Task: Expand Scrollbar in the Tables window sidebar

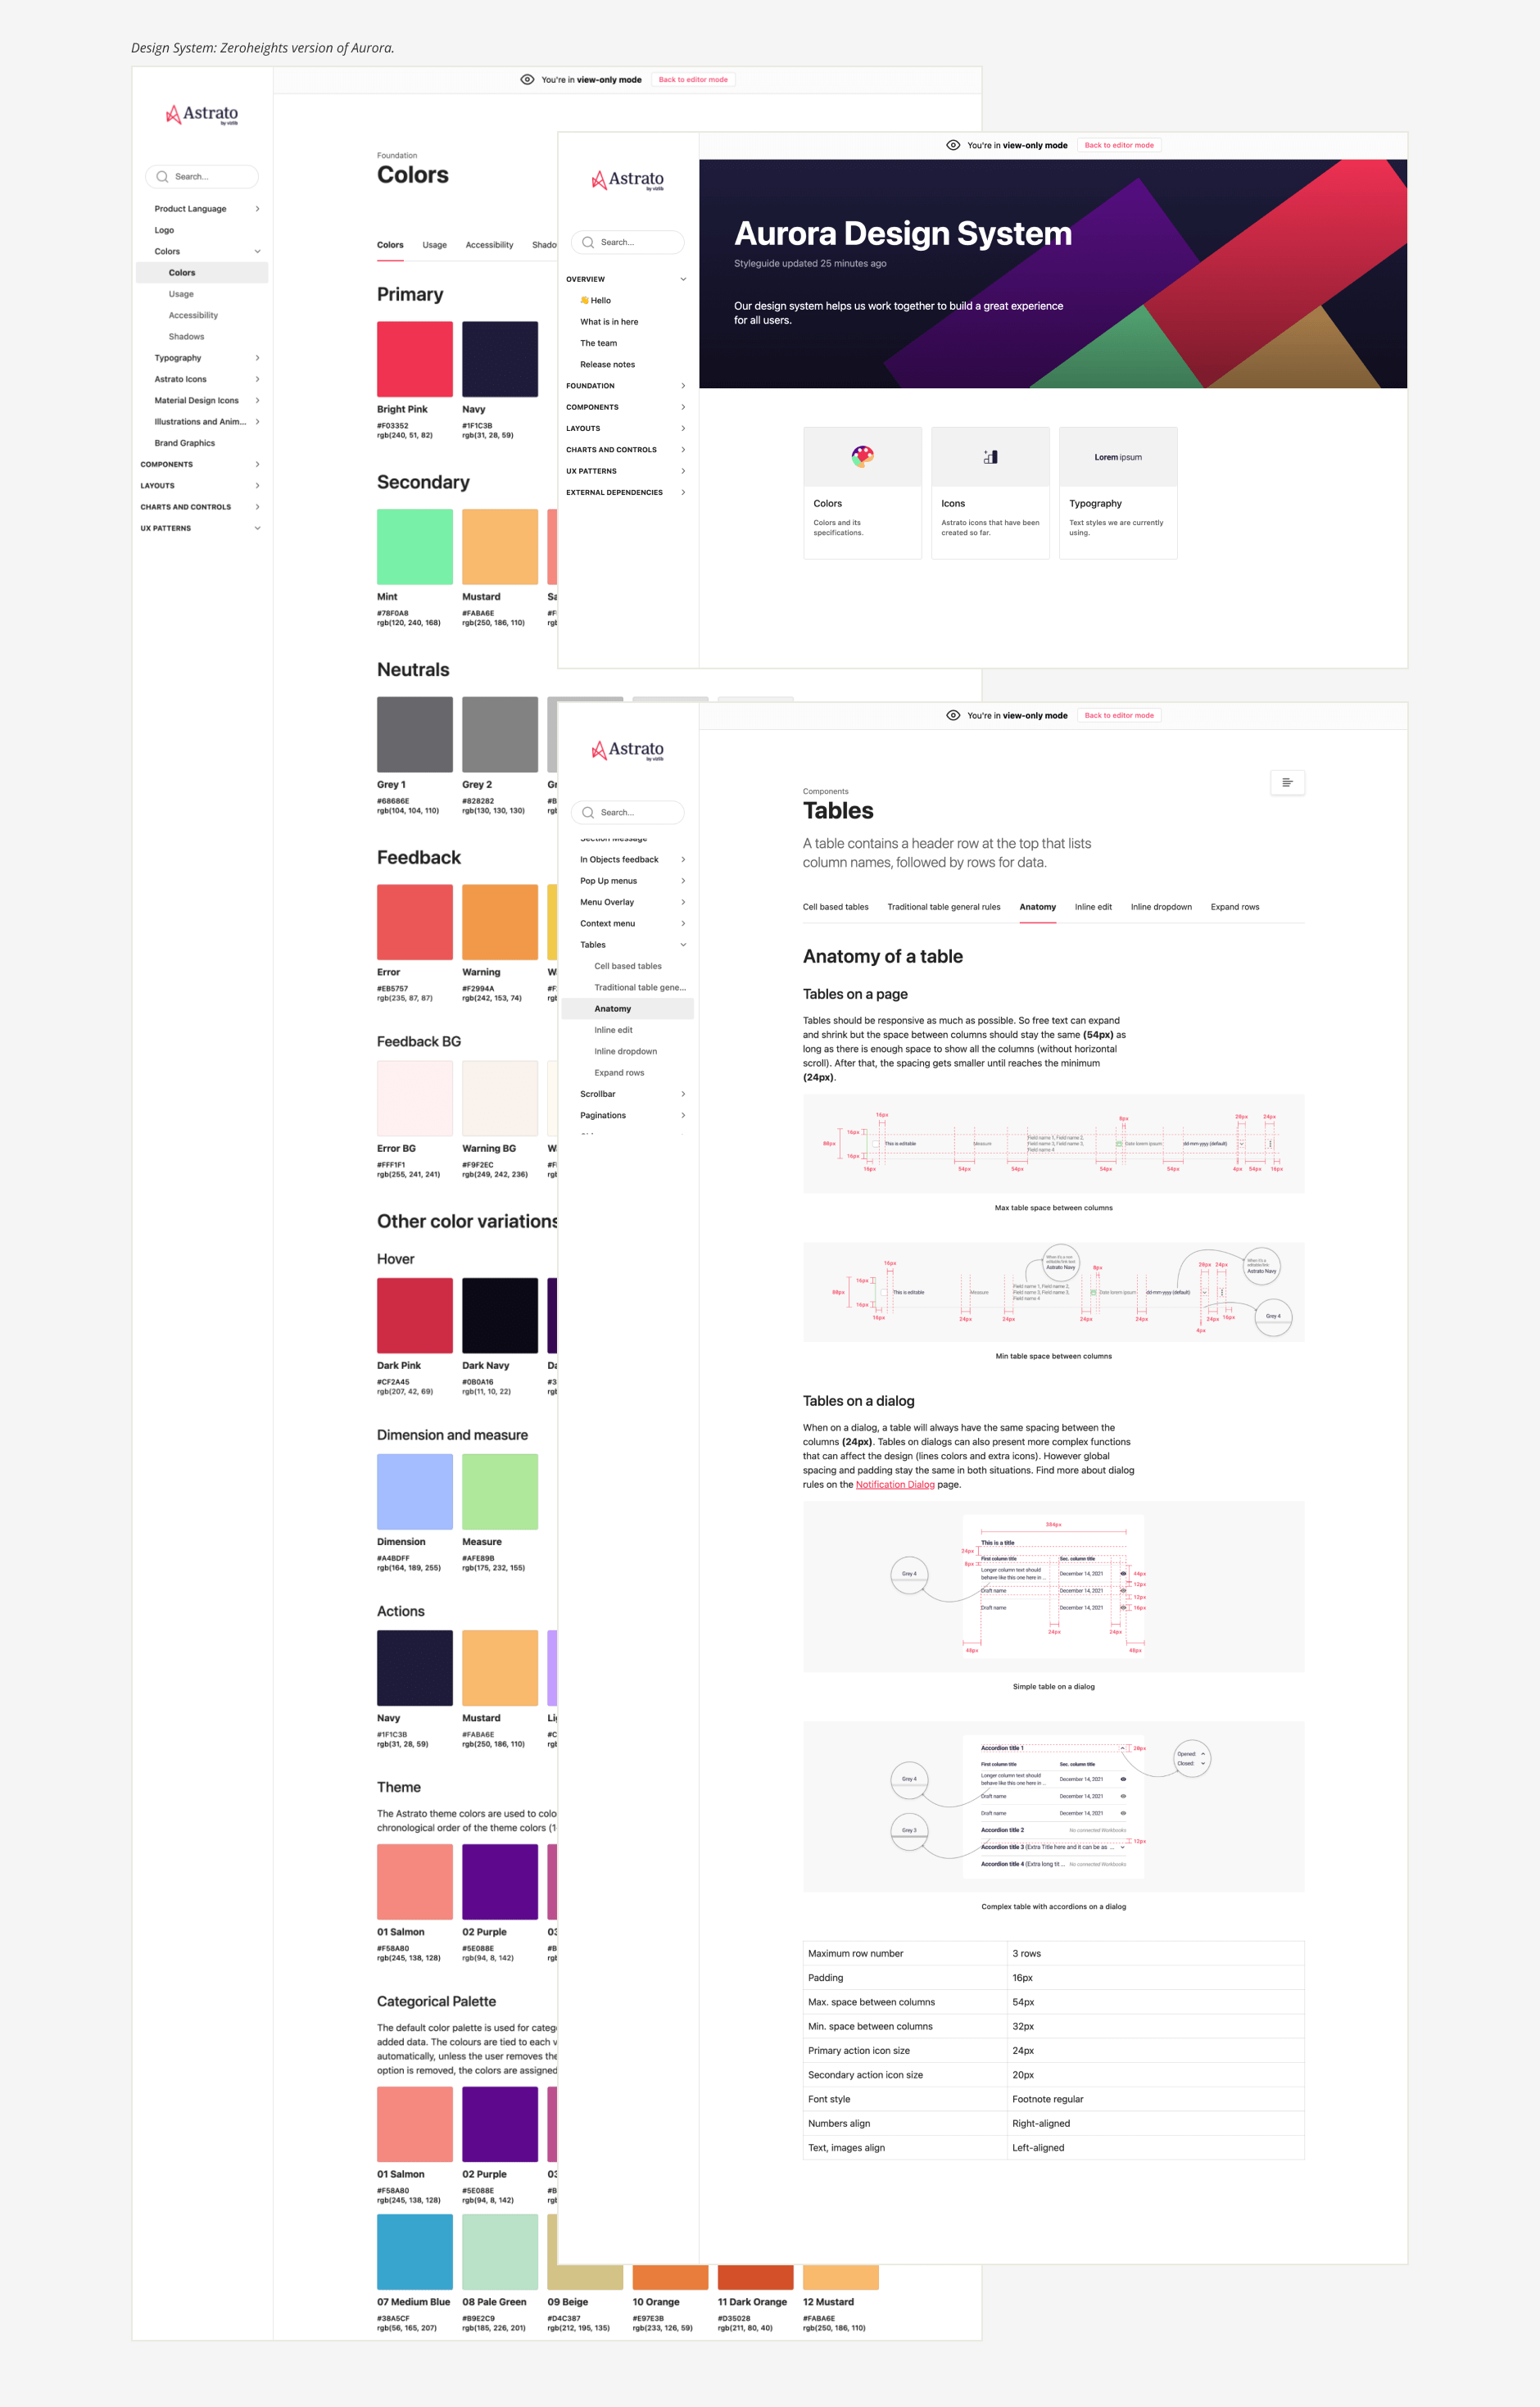Action: click(683, 1094)
